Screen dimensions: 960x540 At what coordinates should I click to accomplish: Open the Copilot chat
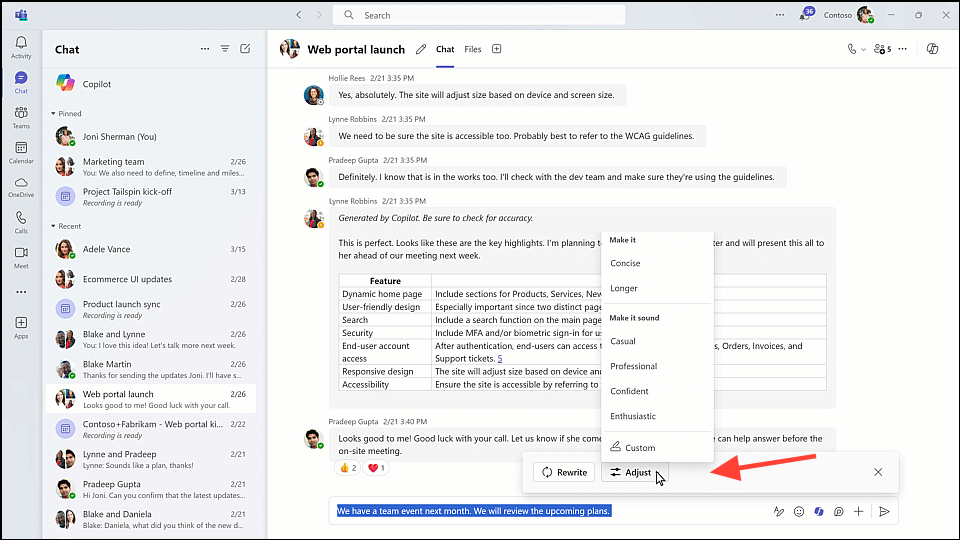(151, 84)
